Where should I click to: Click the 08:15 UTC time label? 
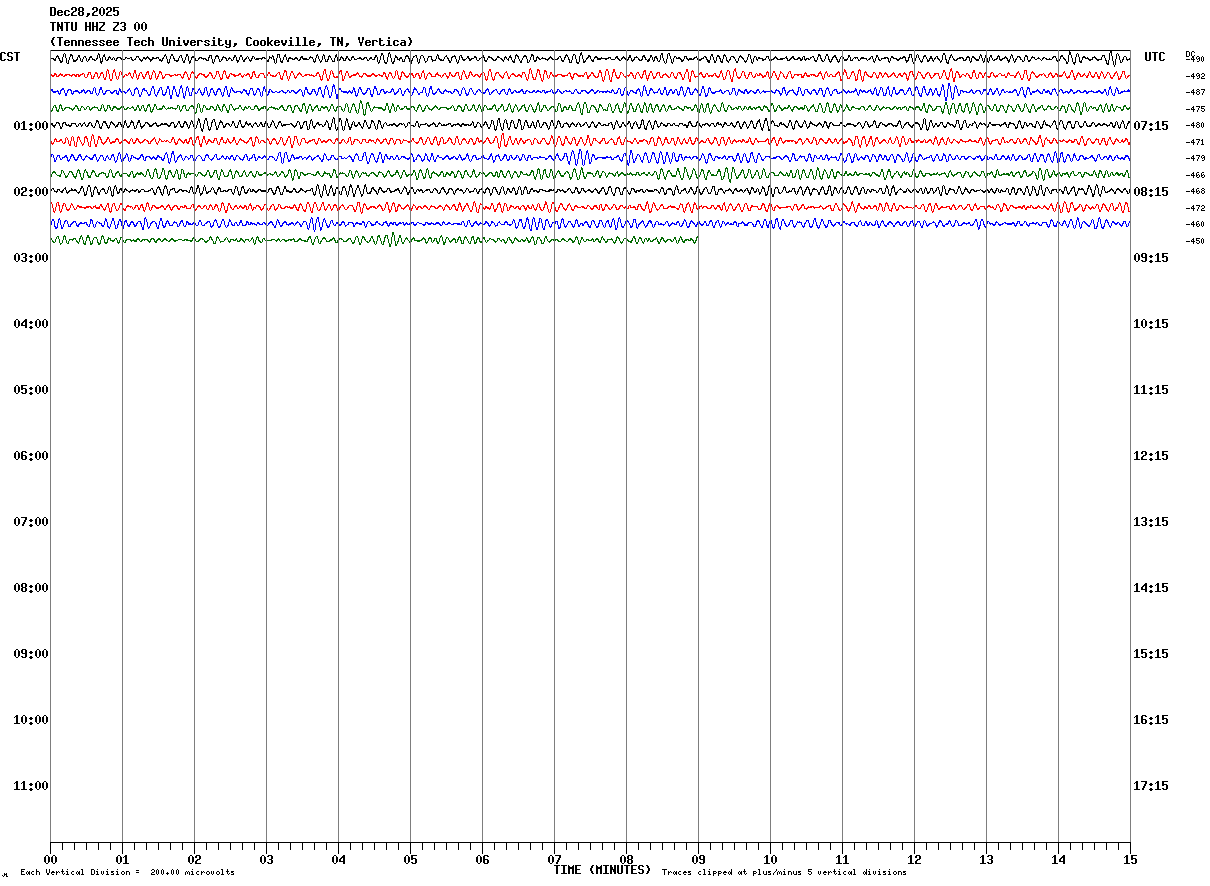click(1151, 192)
